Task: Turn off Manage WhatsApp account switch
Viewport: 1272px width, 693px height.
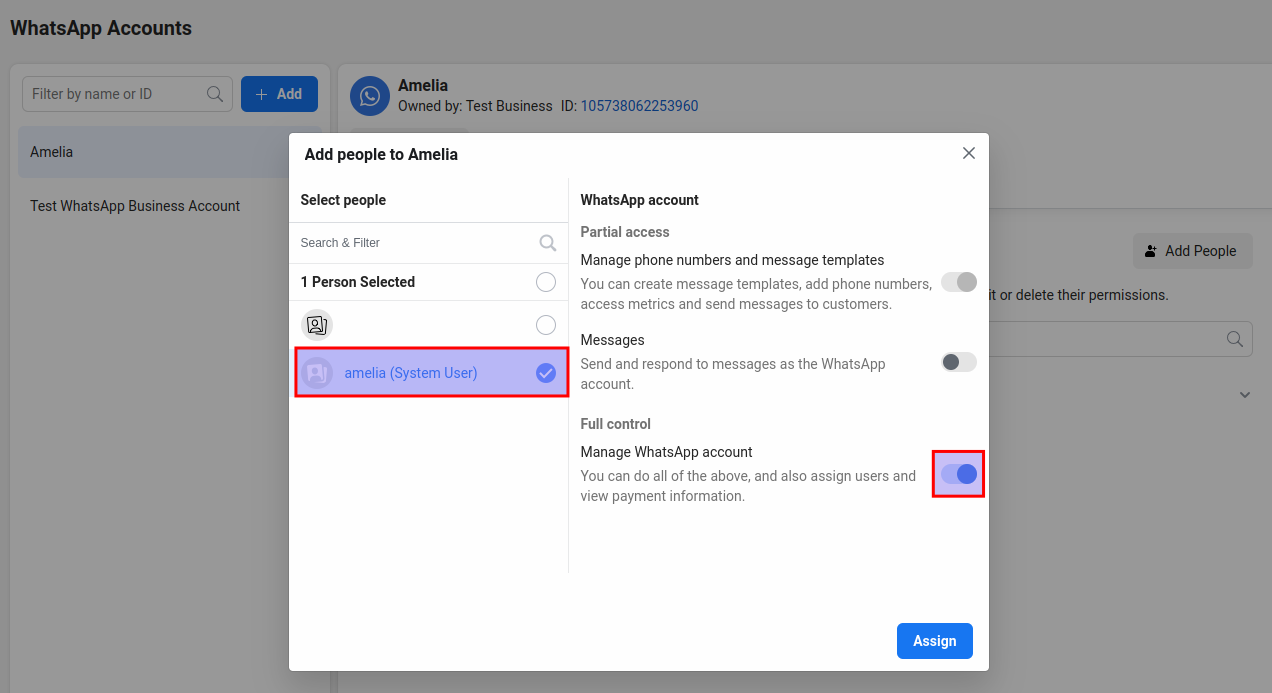Action: [959, 474]
